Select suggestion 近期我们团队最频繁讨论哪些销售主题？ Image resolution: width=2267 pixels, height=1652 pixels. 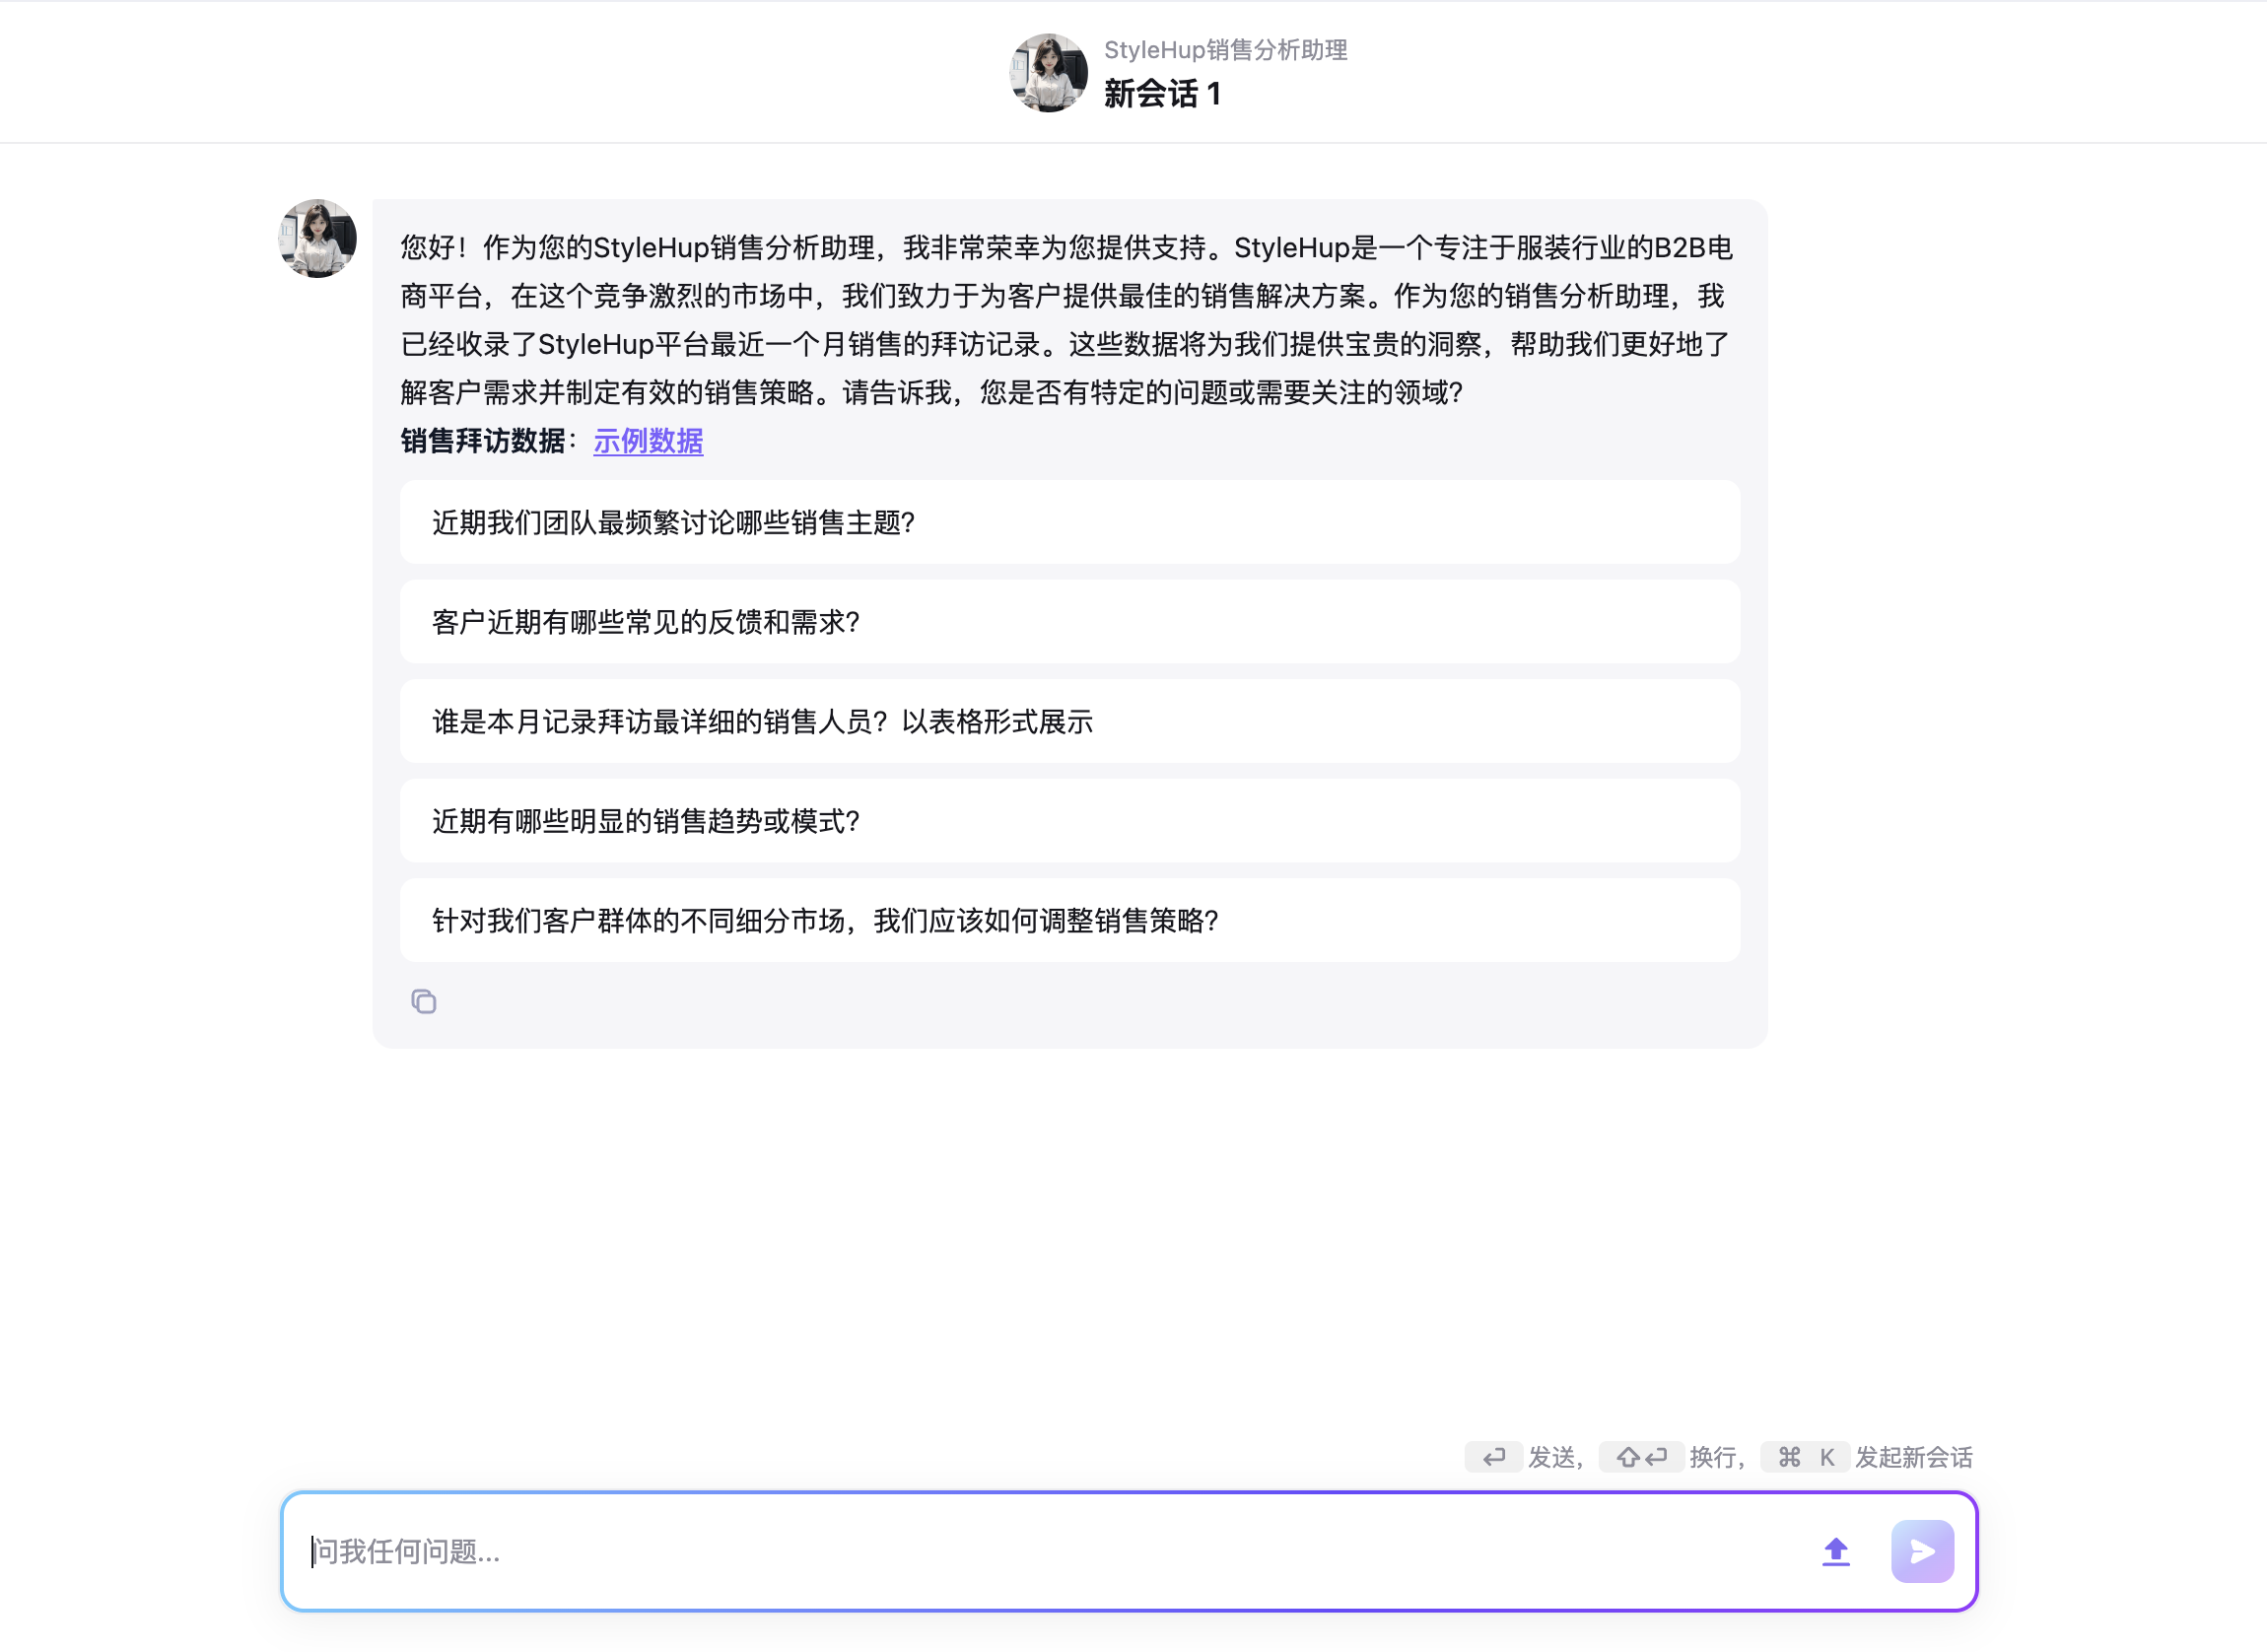pyautogui.click(x=1070, y=522)
